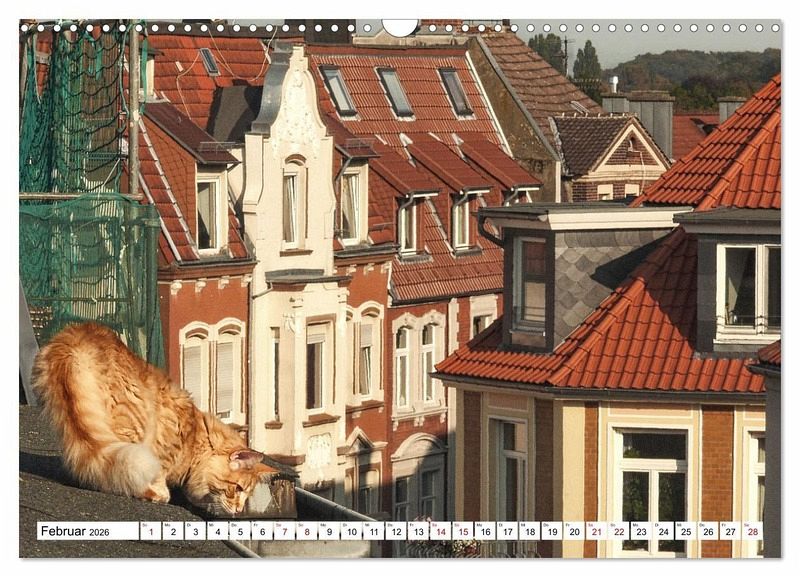Select day 11 in the calendar strip
This screenshot has width=800, height=577.
click(x=373, y=531)
